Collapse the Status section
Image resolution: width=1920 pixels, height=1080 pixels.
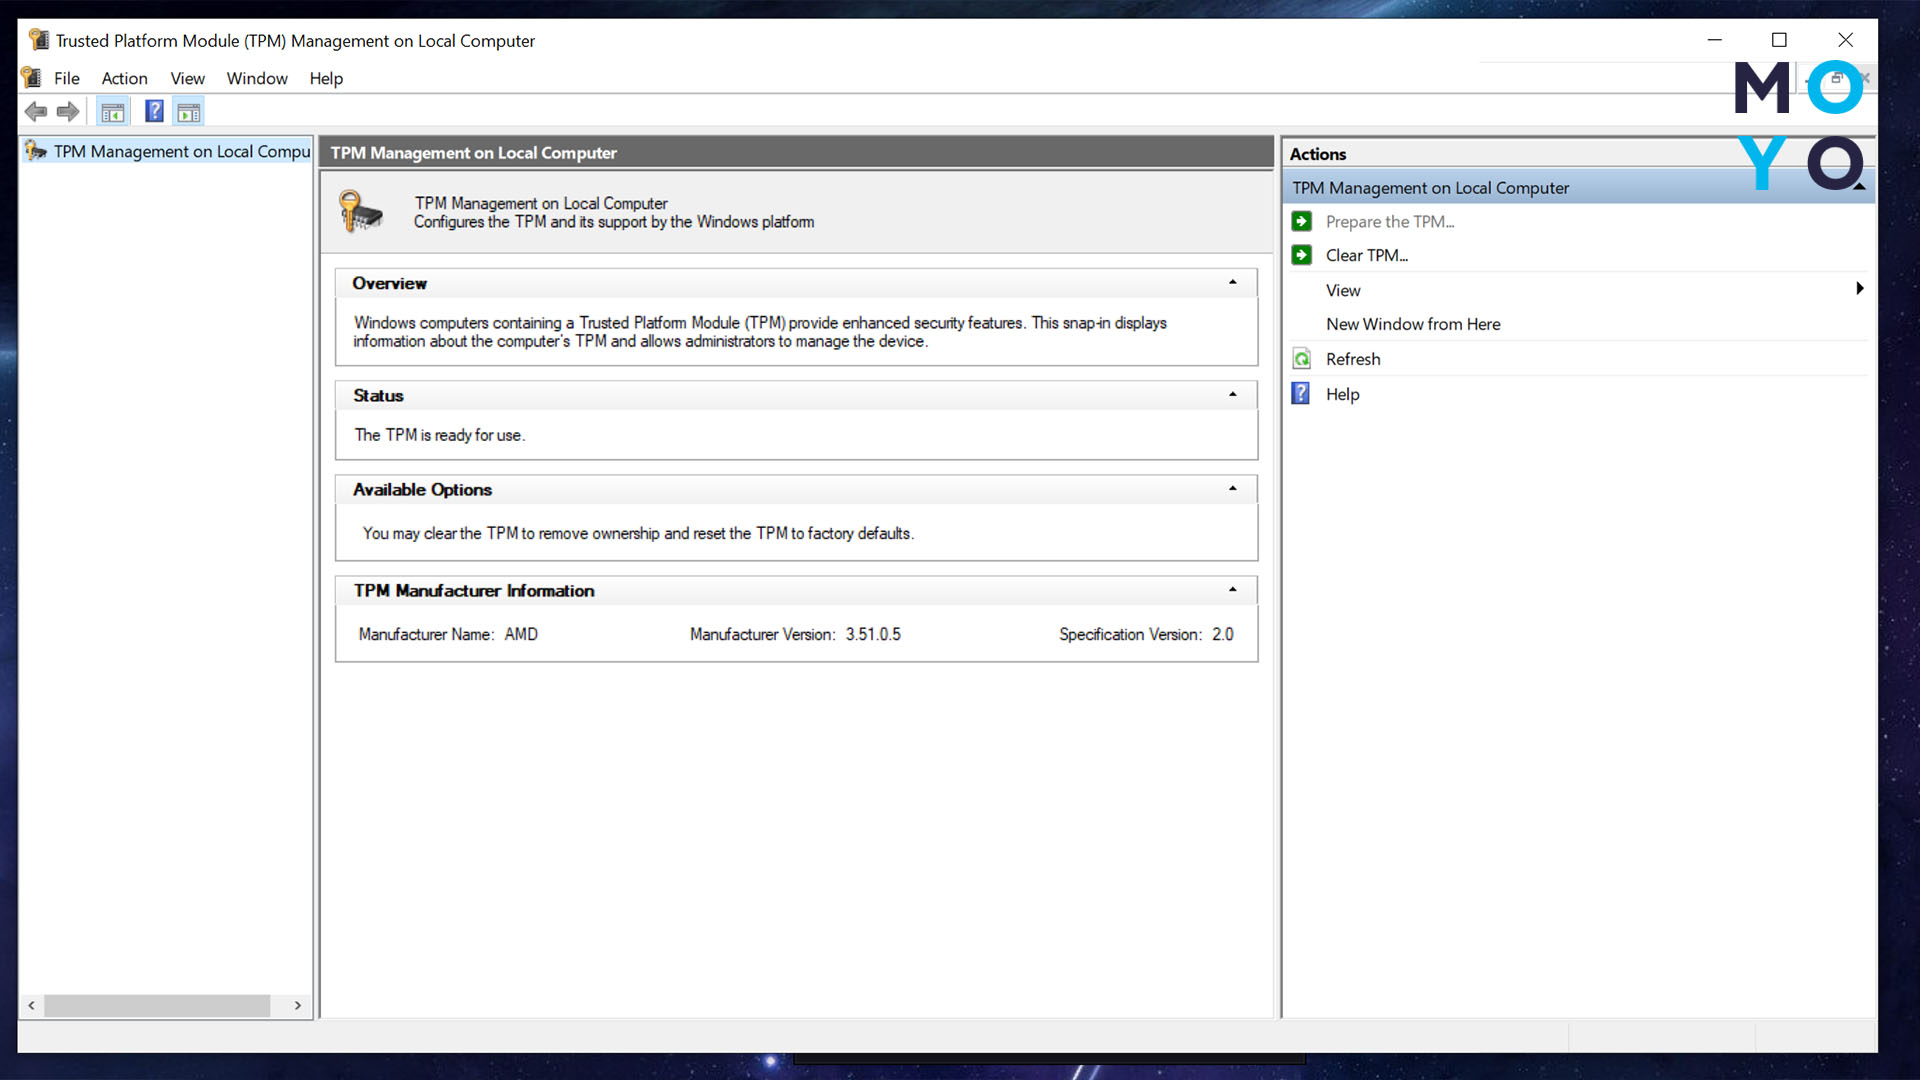click(x=1232, y=395)
